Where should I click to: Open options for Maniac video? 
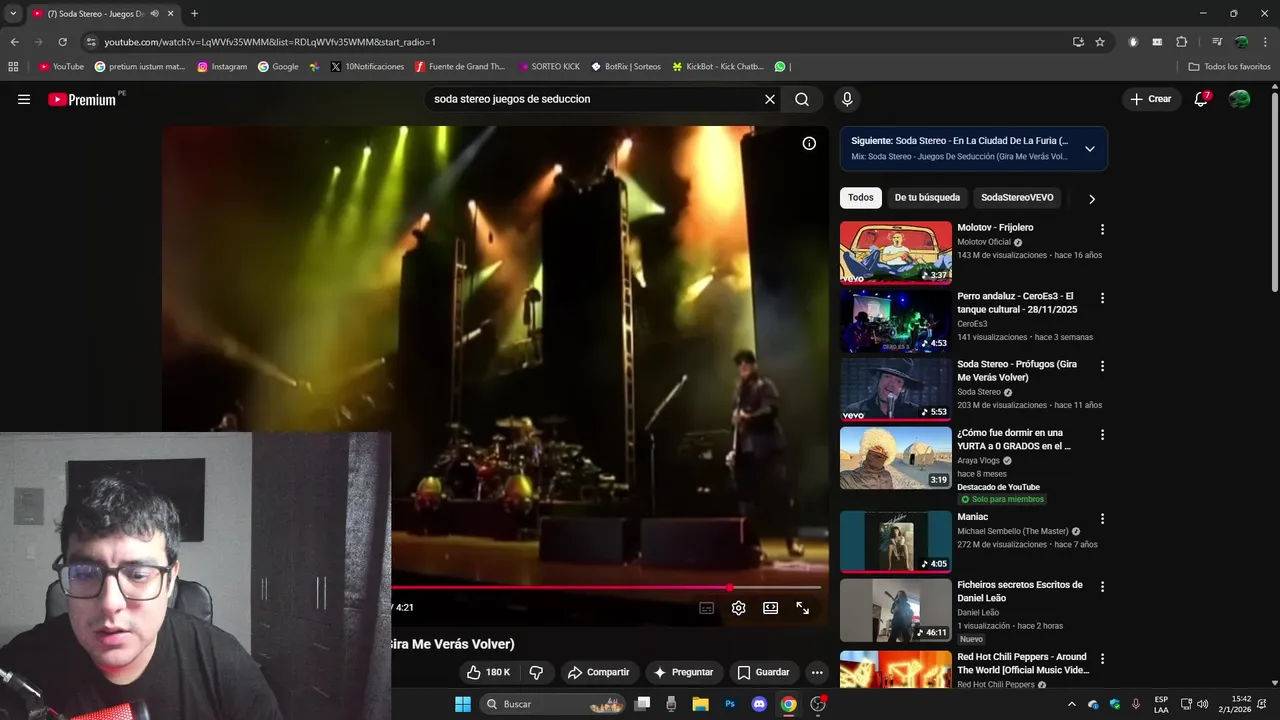(x=1102, y=519)
